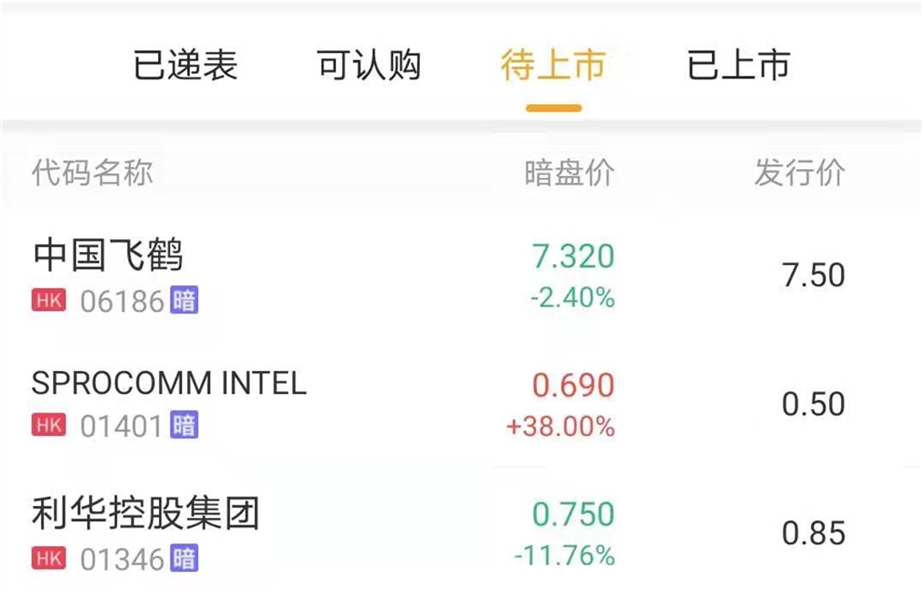Sort by the 暗盘价 column header
This screenshot has height=593, width=922.
pos(569,173)
